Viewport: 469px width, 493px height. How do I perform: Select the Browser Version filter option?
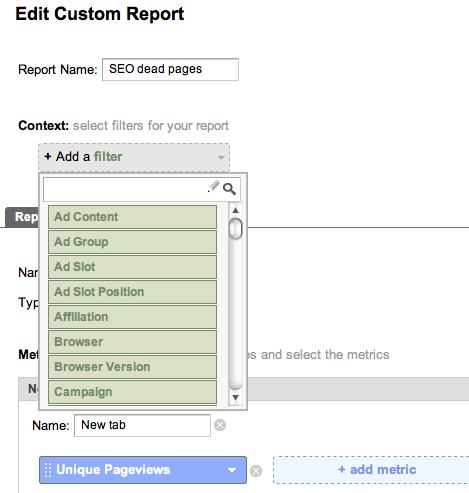pos(132,367)
